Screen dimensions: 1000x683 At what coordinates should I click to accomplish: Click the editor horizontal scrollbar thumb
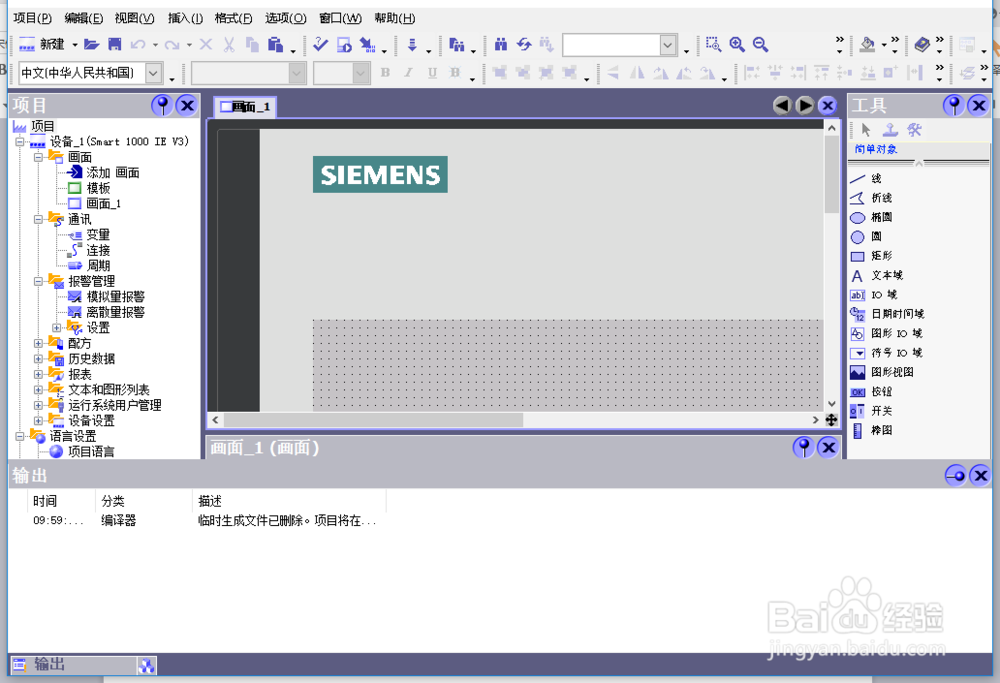(x=373, y=420)
